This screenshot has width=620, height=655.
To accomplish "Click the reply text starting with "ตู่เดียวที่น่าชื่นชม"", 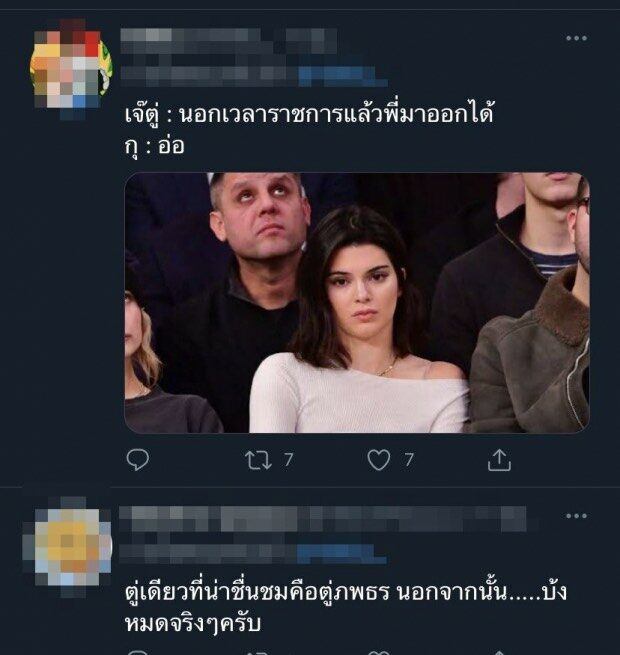I will click(x=346, y=608).
